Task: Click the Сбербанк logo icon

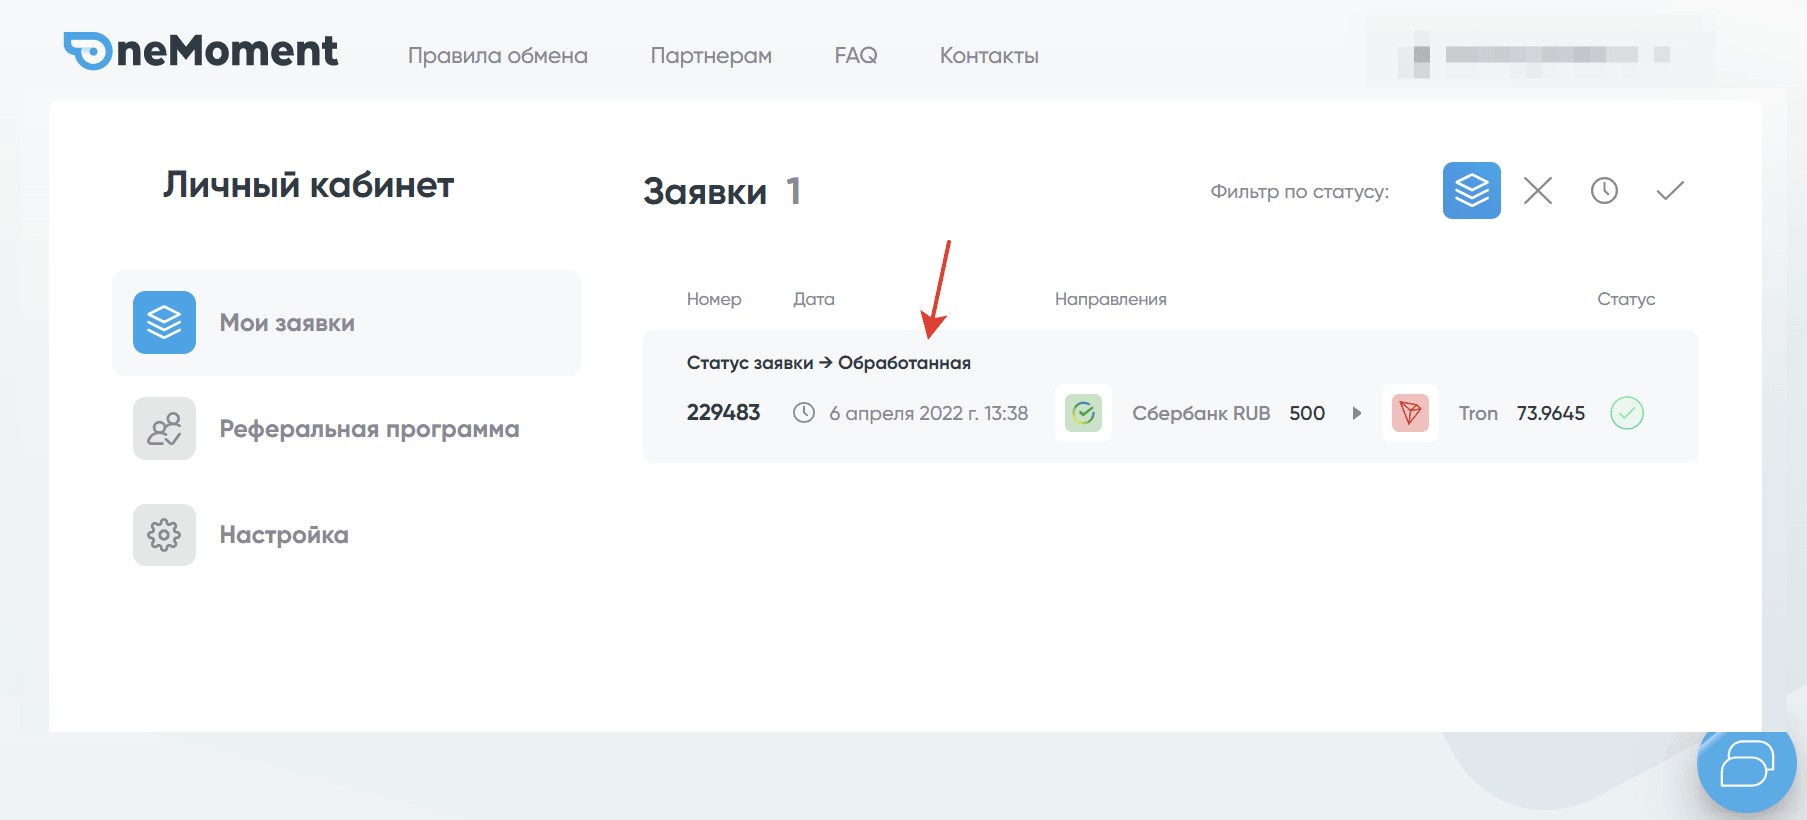Action: [x=1083, y=413]
